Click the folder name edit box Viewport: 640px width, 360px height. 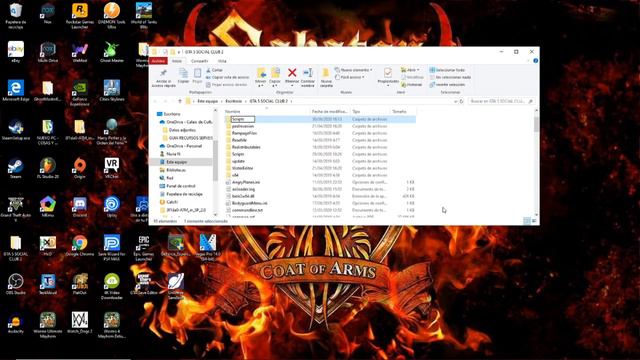(x=242, y=119)
